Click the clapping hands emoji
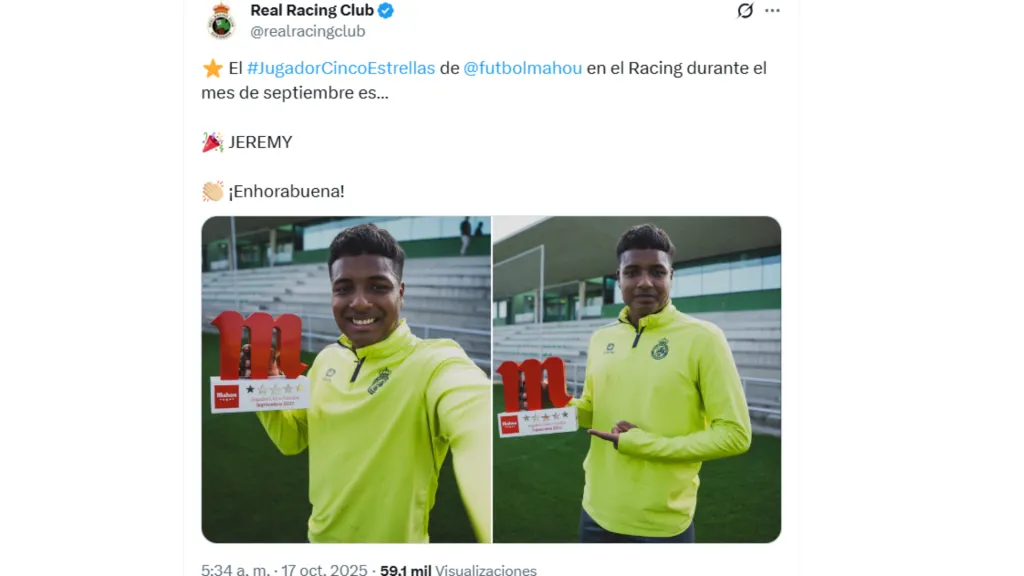 pyautogui.click(x=212, y=191)
